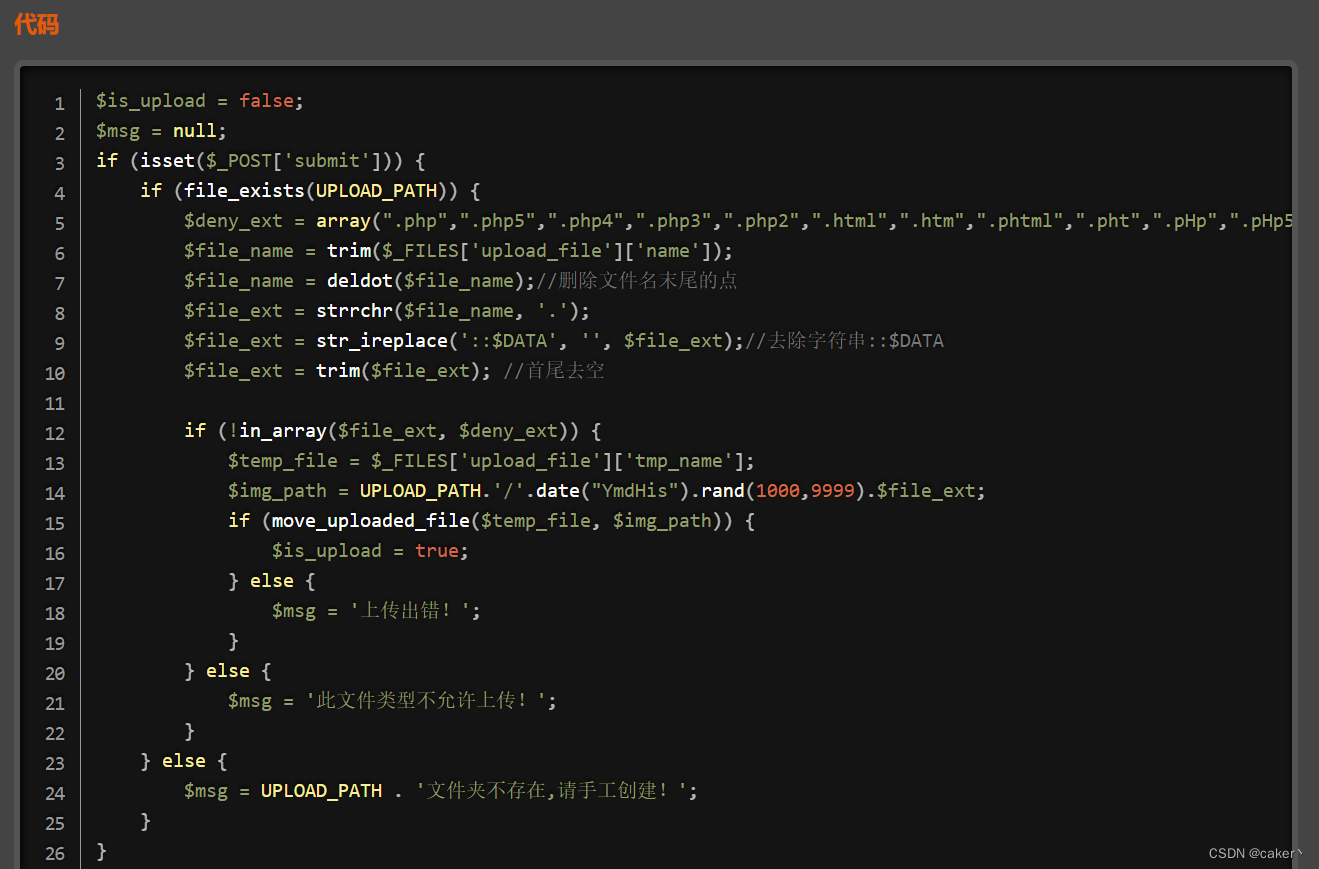Click the comment 删除文件名末尾的点
The width and height of the screenshot is (1319, 869).
pyautogui.click(x=637, y=281)
